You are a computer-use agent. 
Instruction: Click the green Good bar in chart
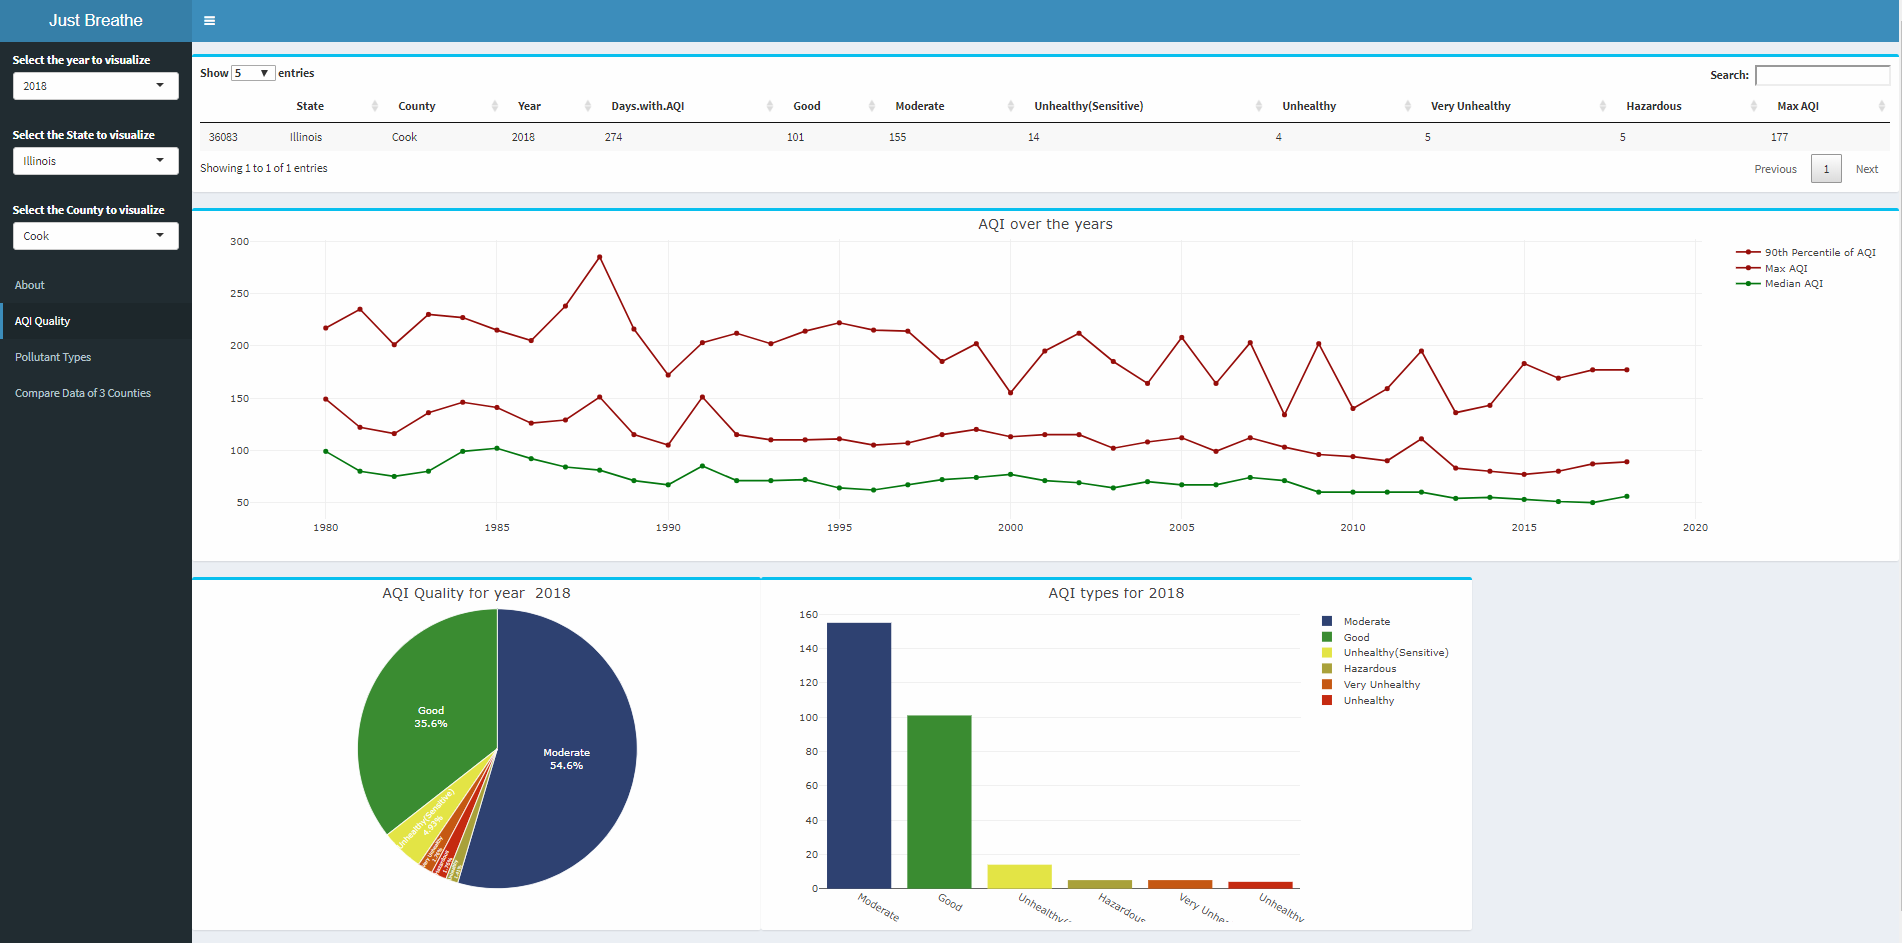tap(939, 801)
